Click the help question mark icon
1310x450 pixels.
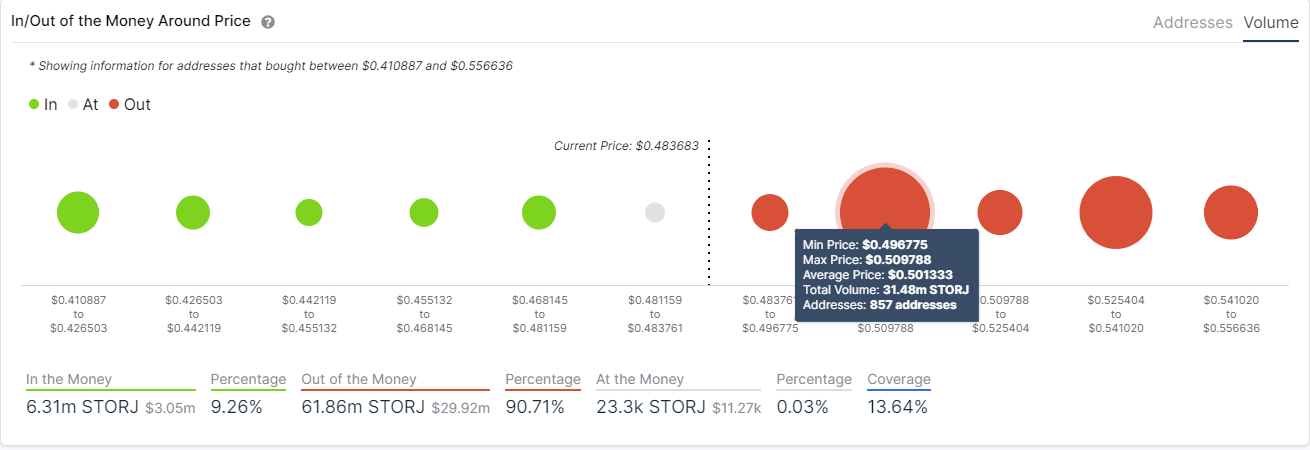click(x=267, y=22)
